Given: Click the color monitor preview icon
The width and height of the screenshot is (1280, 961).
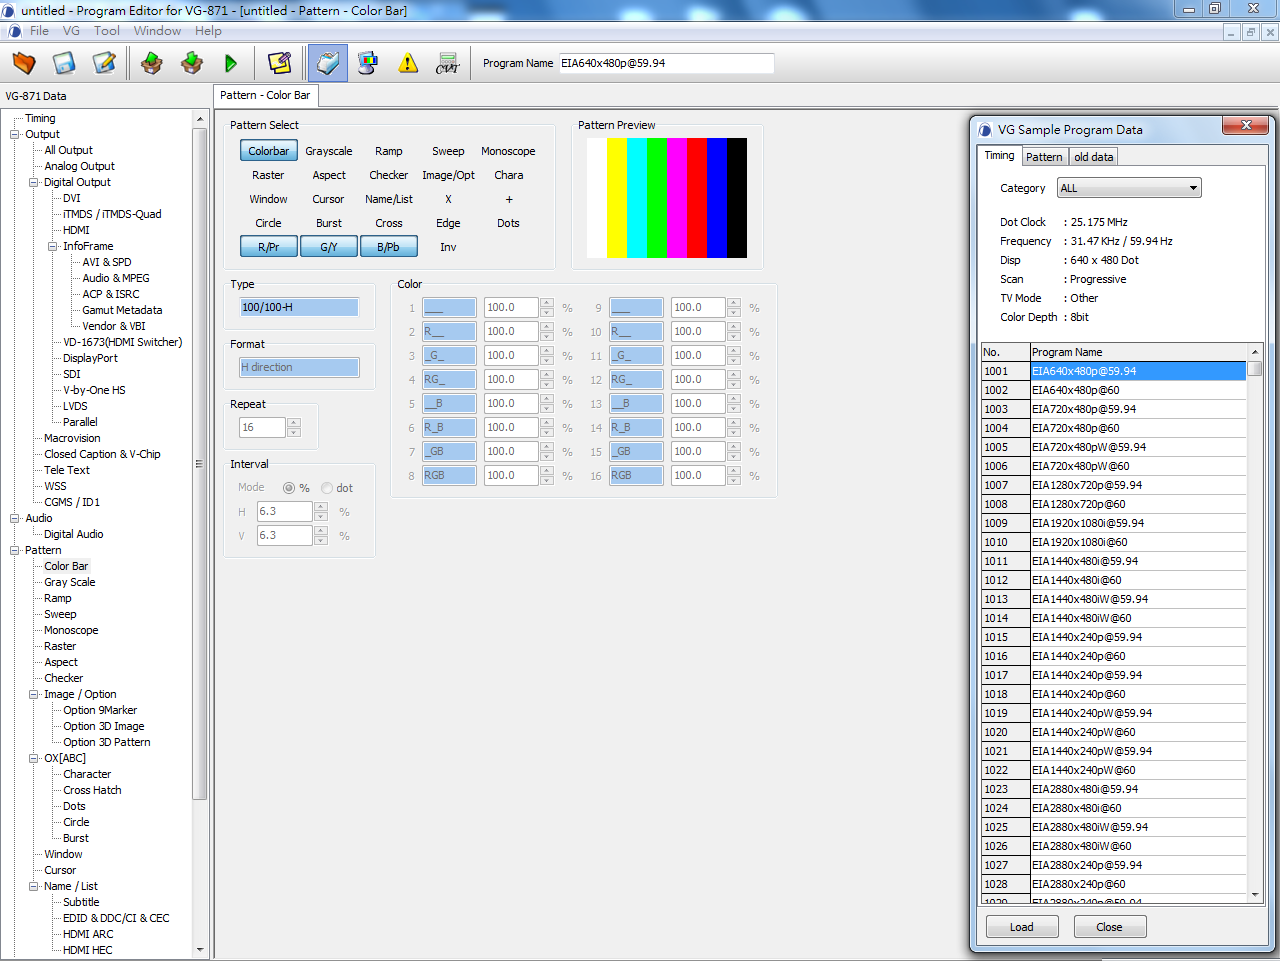Looking at the screenshot, I should coord(368,63).
